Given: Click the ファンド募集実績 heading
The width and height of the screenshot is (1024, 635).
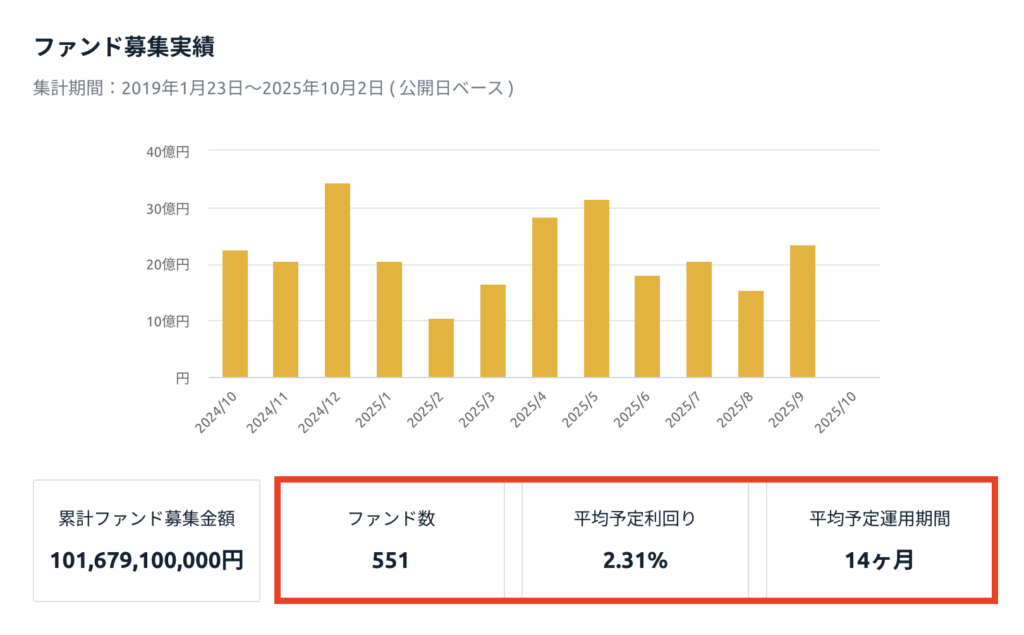Looking at the screenshot, I should coord(125,47).
